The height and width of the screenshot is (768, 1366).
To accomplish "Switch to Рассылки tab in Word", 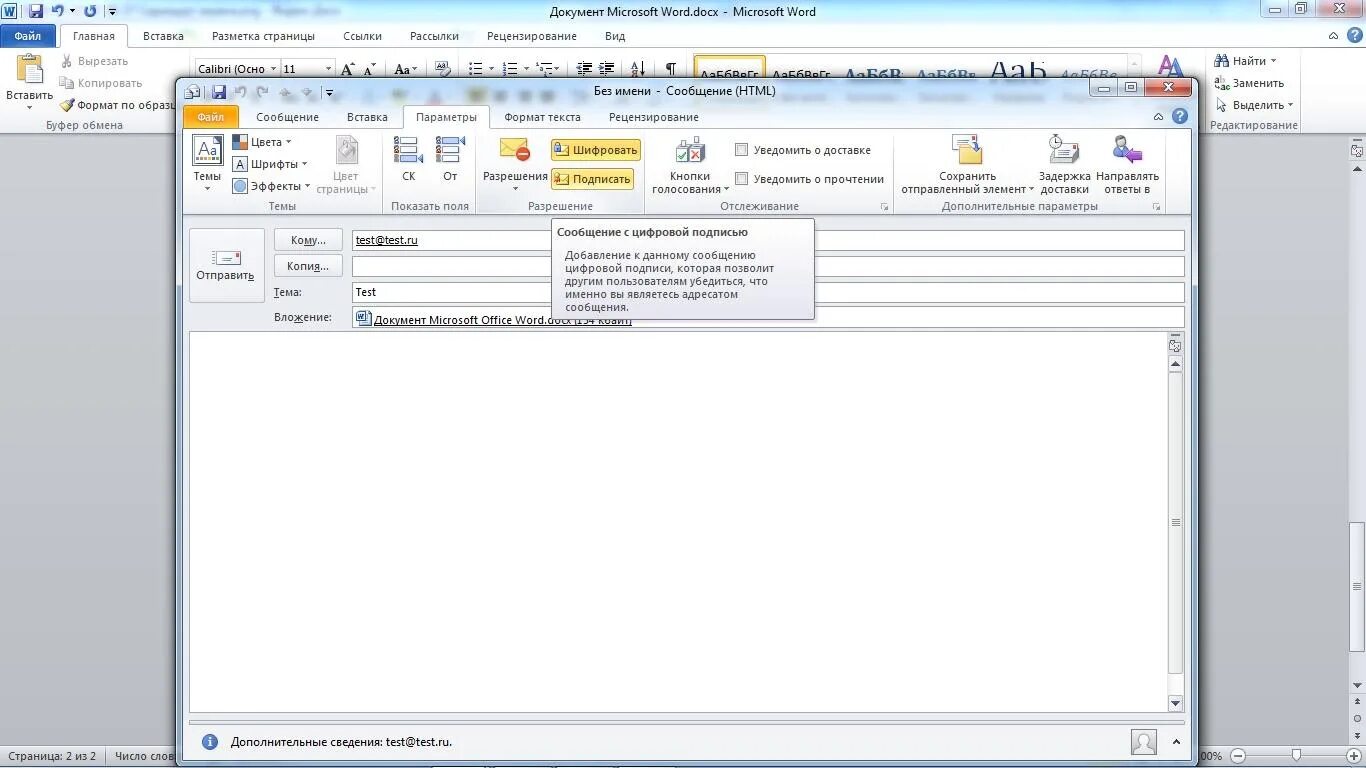I will (434, 36).
